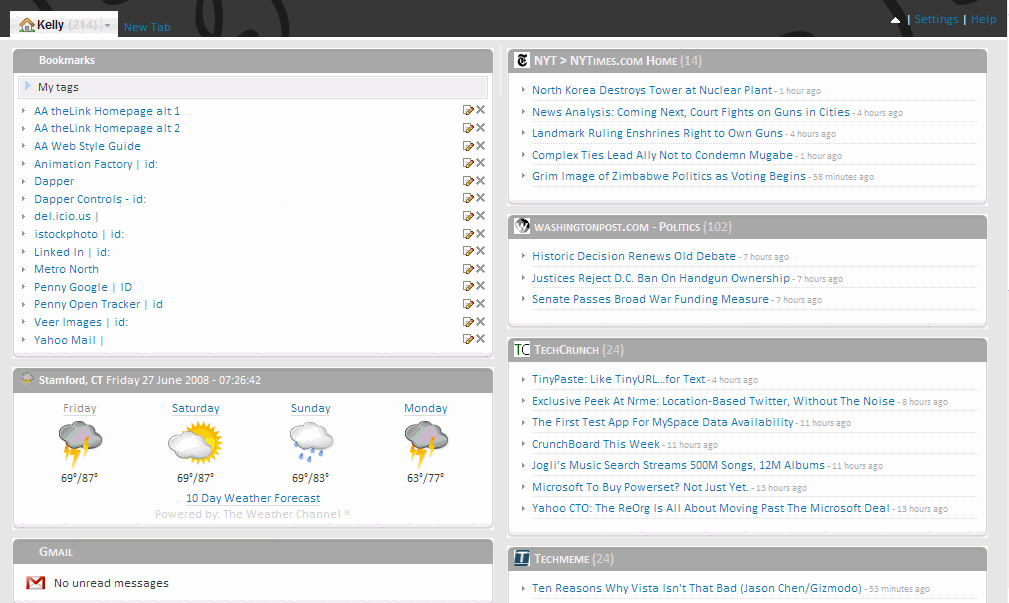Click the Washington Post logo icon
Image resolution: width=1009 pixels, height=603 pixels.
(x=522, y=227)
